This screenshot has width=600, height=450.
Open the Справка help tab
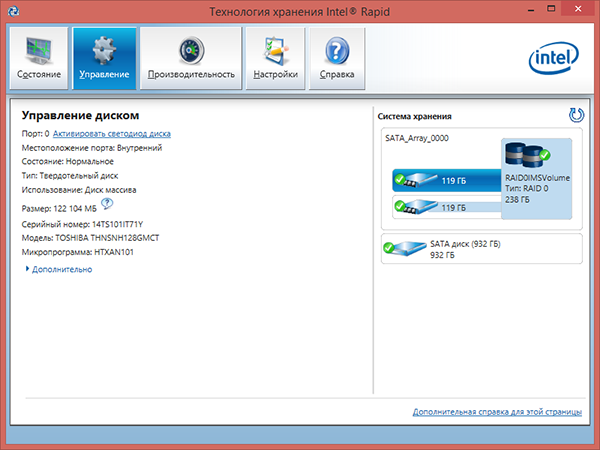337,58
